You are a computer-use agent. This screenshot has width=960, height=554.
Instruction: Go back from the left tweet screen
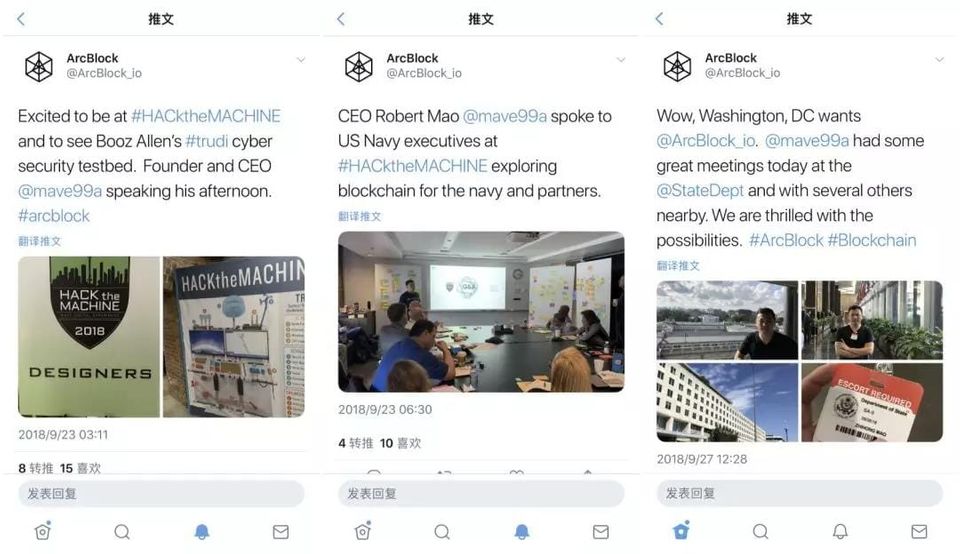tap(21, 19)
